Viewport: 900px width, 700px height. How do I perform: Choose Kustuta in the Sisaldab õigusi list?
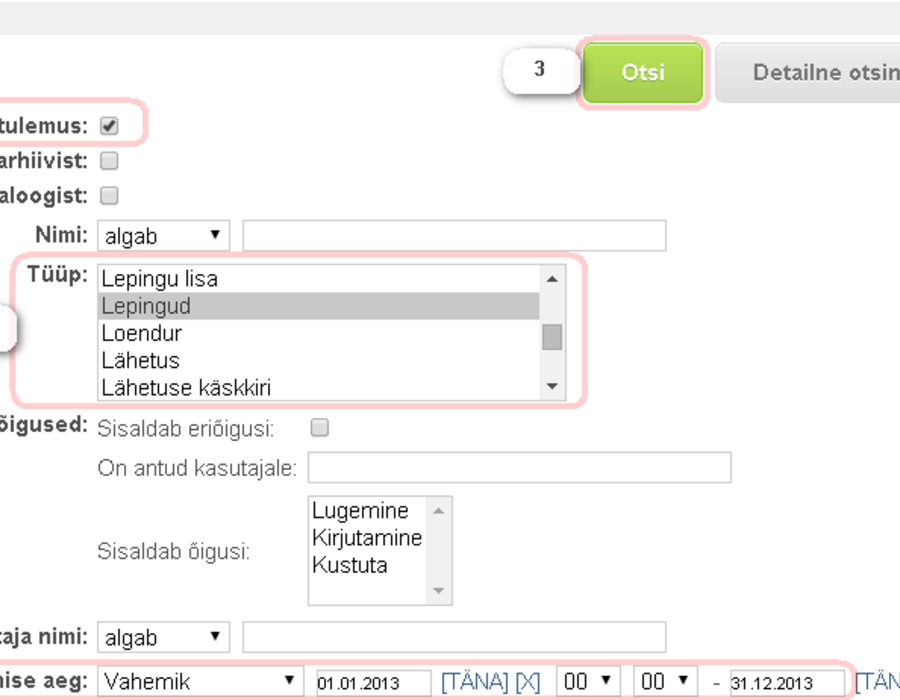coord(367,565)
